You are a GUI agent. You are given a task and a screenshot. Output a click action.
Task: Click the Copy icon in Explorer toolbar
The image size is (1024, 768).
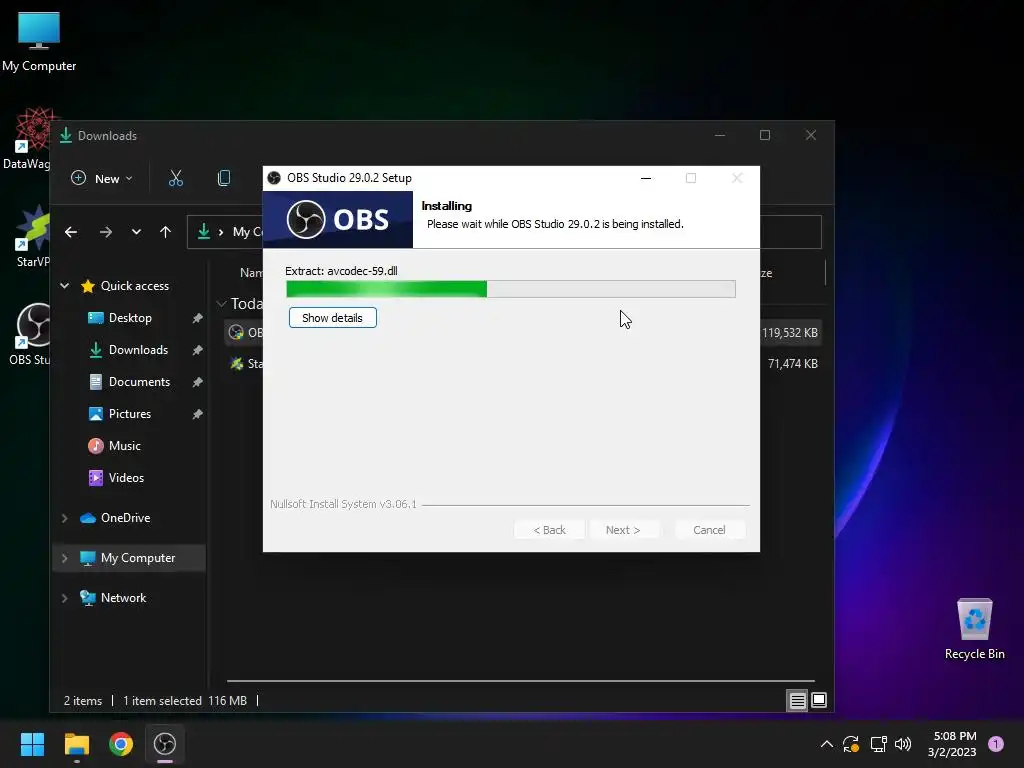224,178
